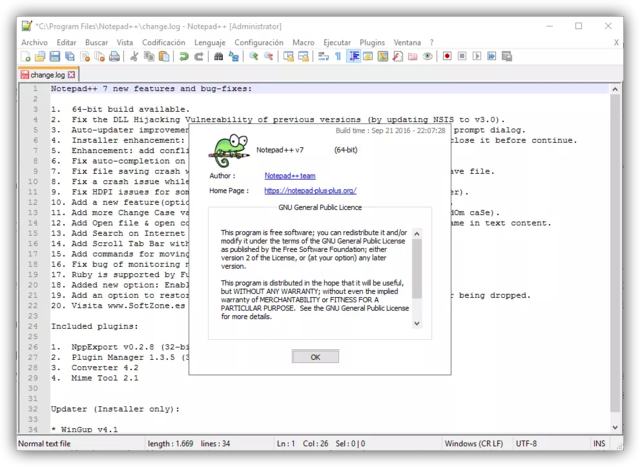Open the Function List icon

point(398,56)
